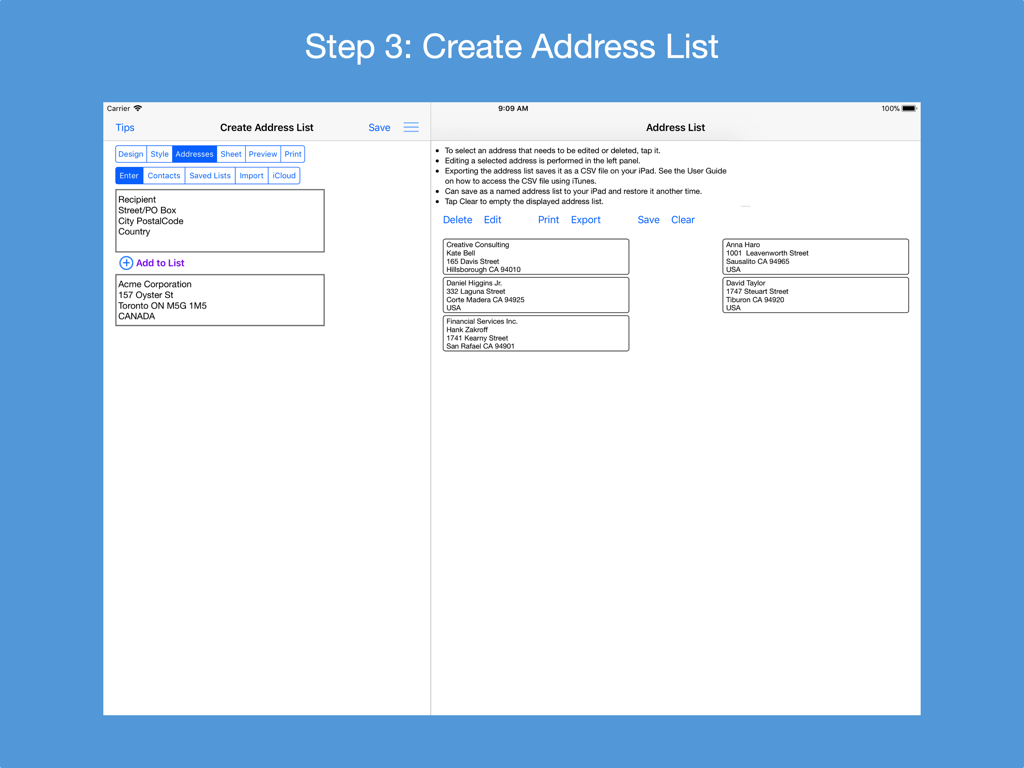Select the Enter tab

[128, 175]
